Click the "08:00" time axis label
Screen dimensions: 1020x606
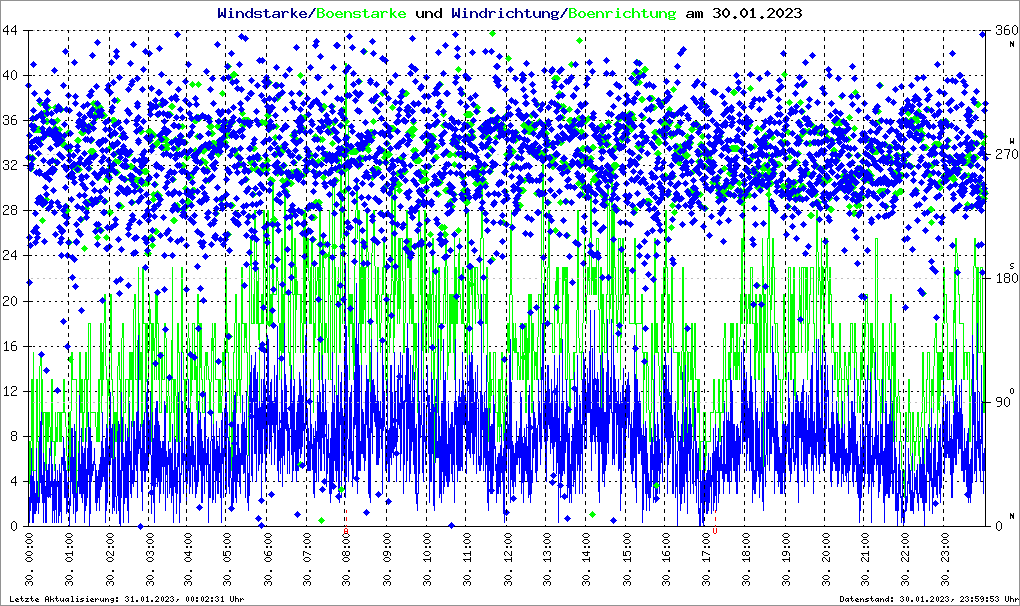(x=348, y=547)
